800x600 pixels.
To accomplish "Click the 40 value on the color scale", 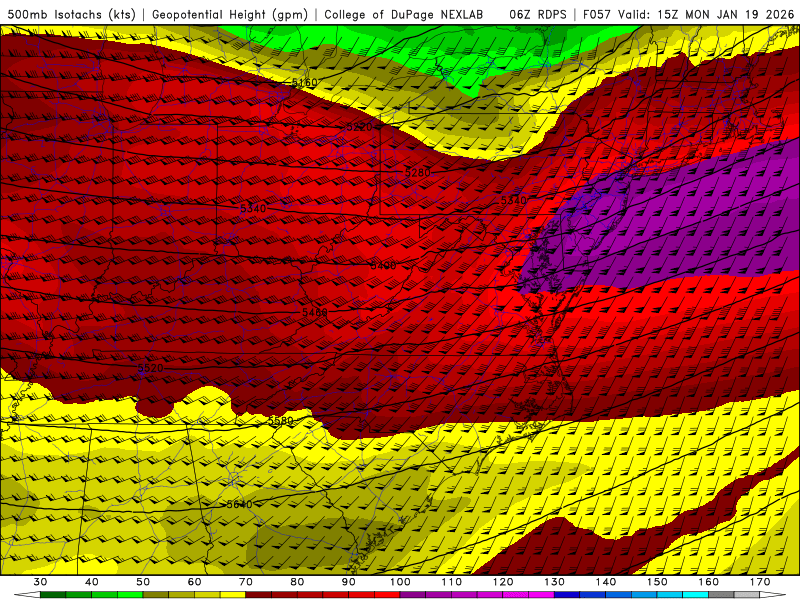I will (x=92, y=582).
